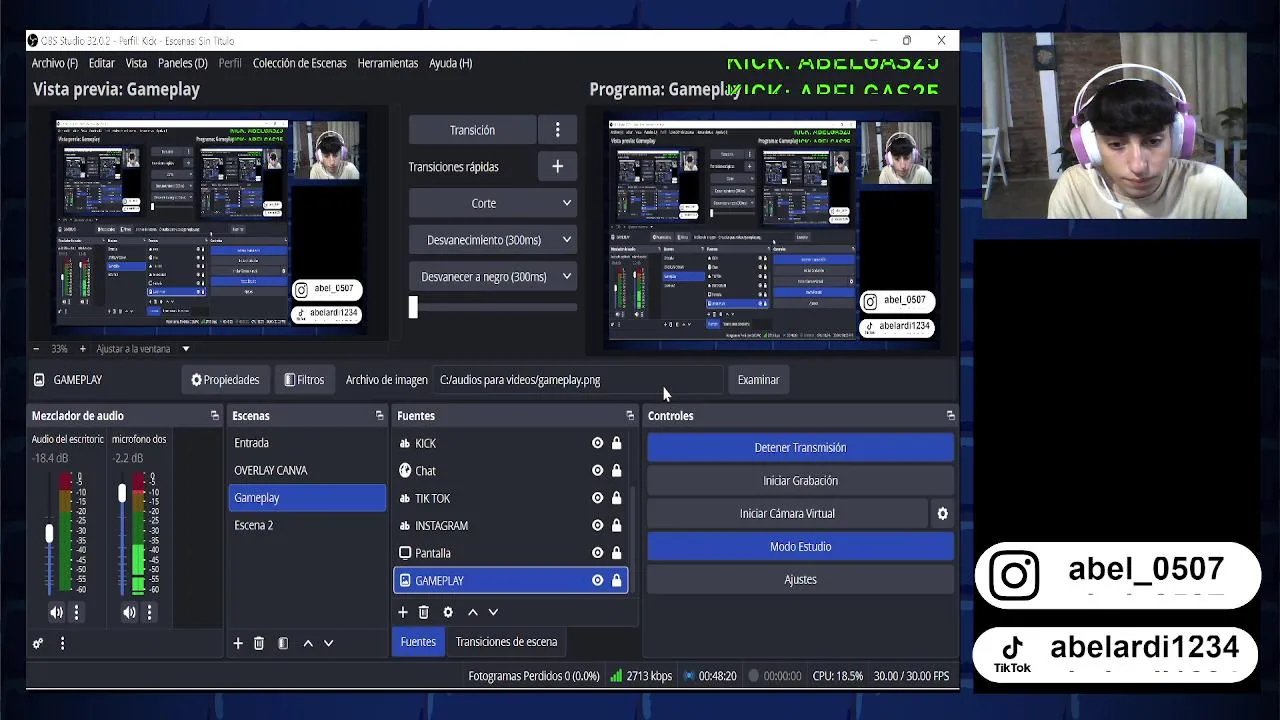The height and width of the screenshot is (720, 1280).
Task: Toggle visibility of INSTAGRAM source
Action: (x=597, y=525)
